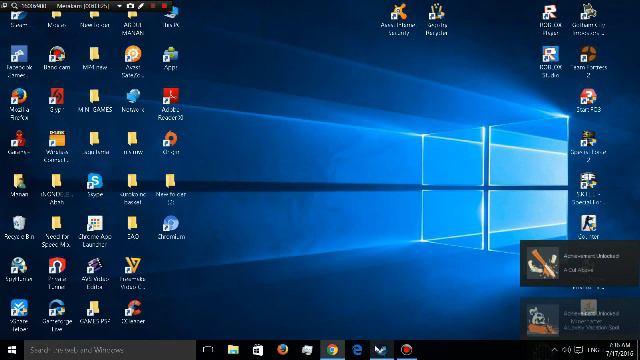Open the volume control in system tray

566,350
